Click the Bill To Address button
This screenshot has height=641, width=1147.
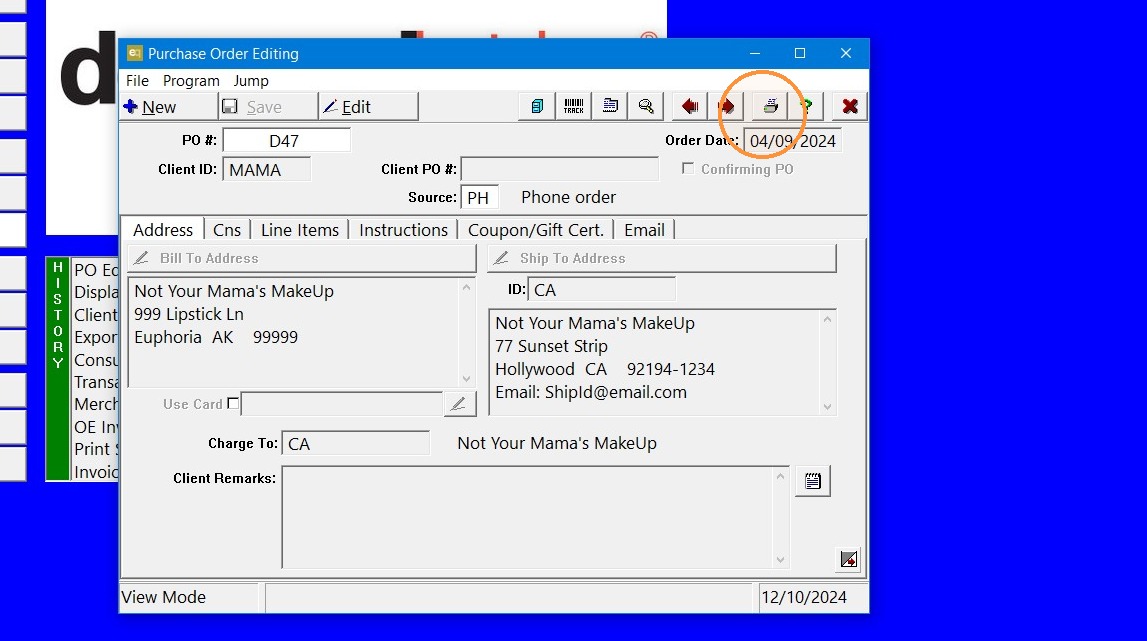pos(301,258)
